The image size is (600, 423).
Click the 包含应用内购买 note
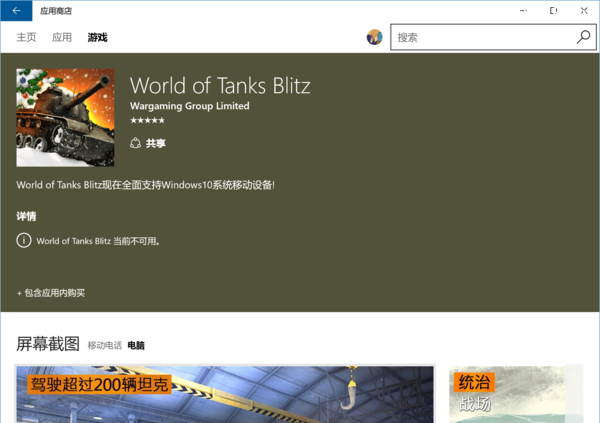51,293
